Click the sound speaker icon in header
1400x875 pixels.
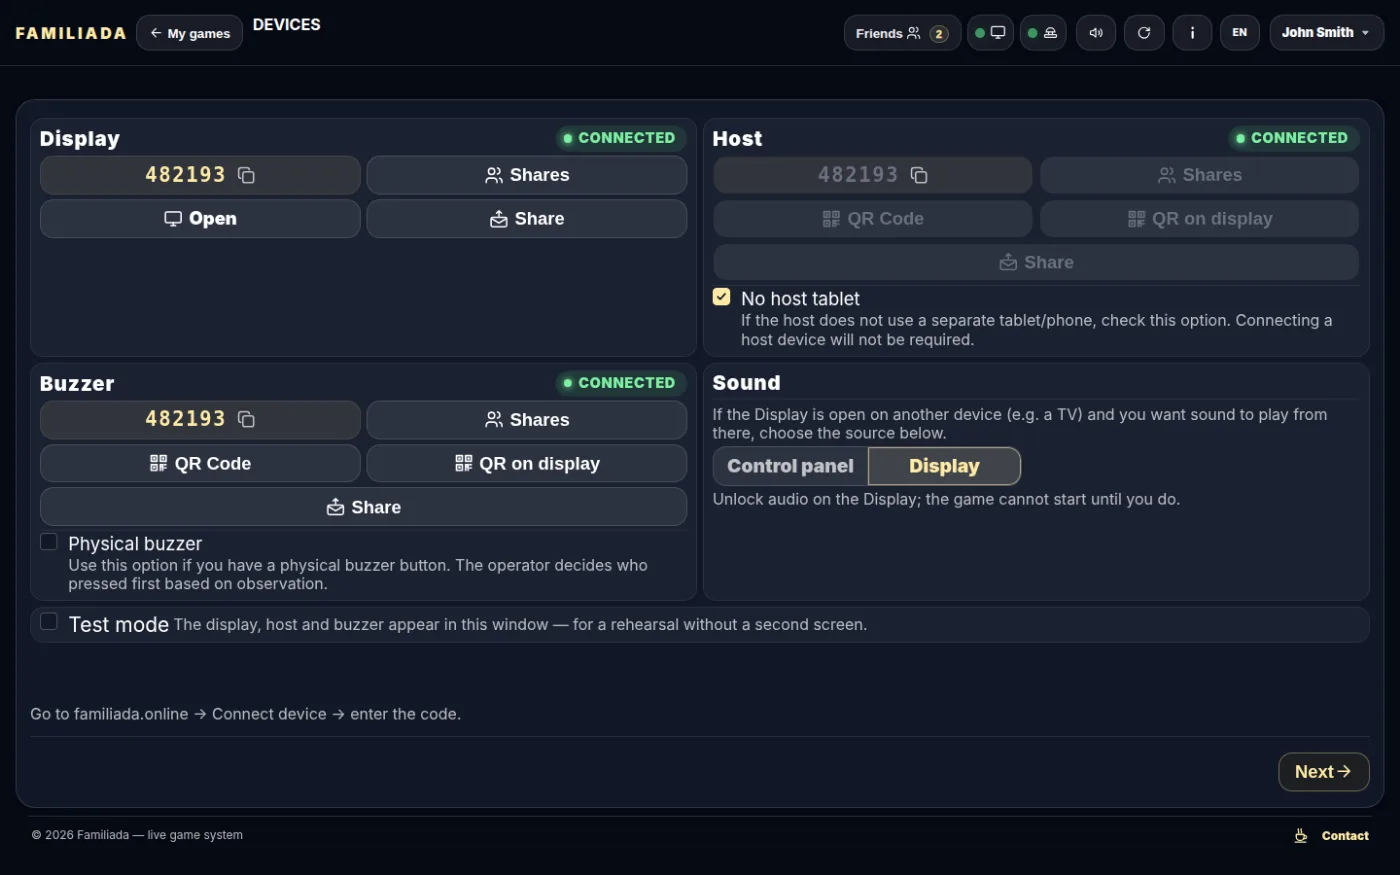[1096, 33]
